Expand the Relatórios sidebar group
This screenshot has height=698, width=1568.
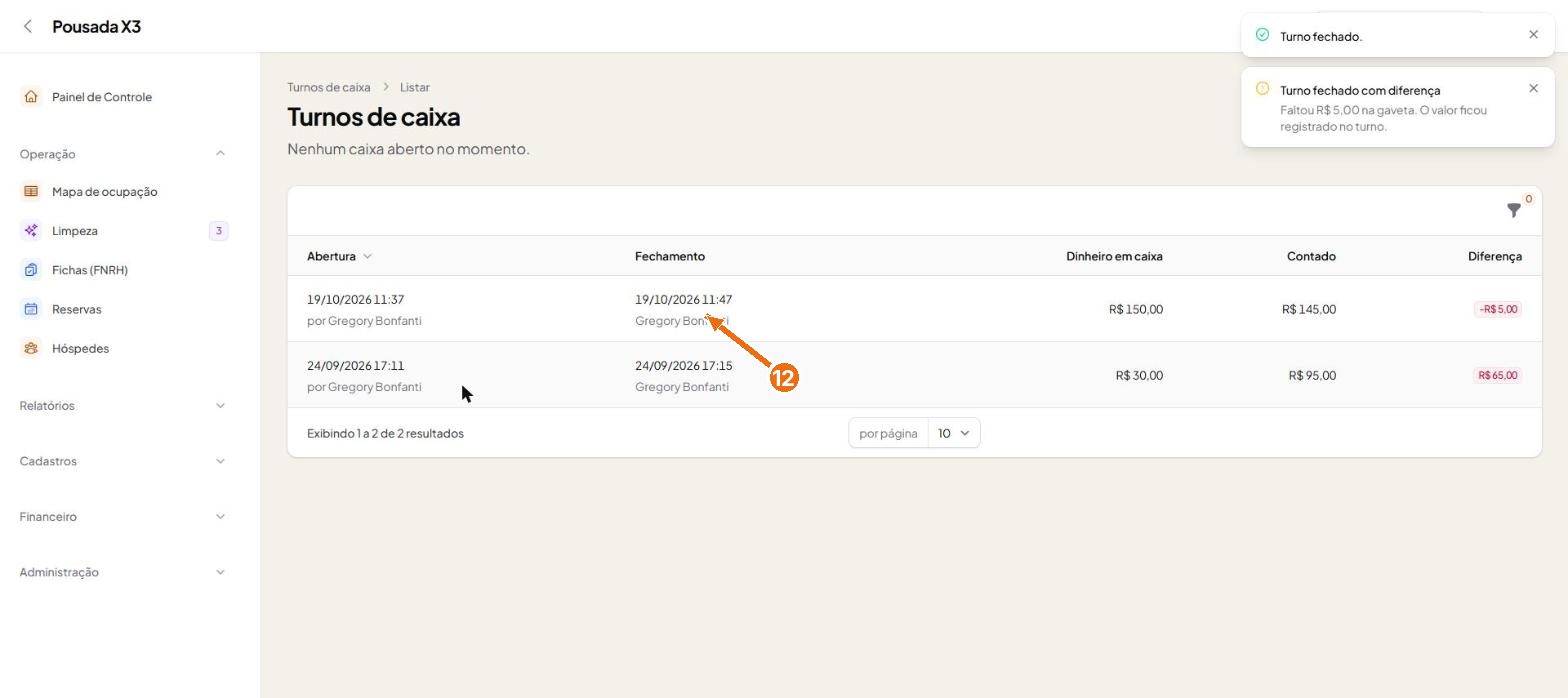(220, 406)
